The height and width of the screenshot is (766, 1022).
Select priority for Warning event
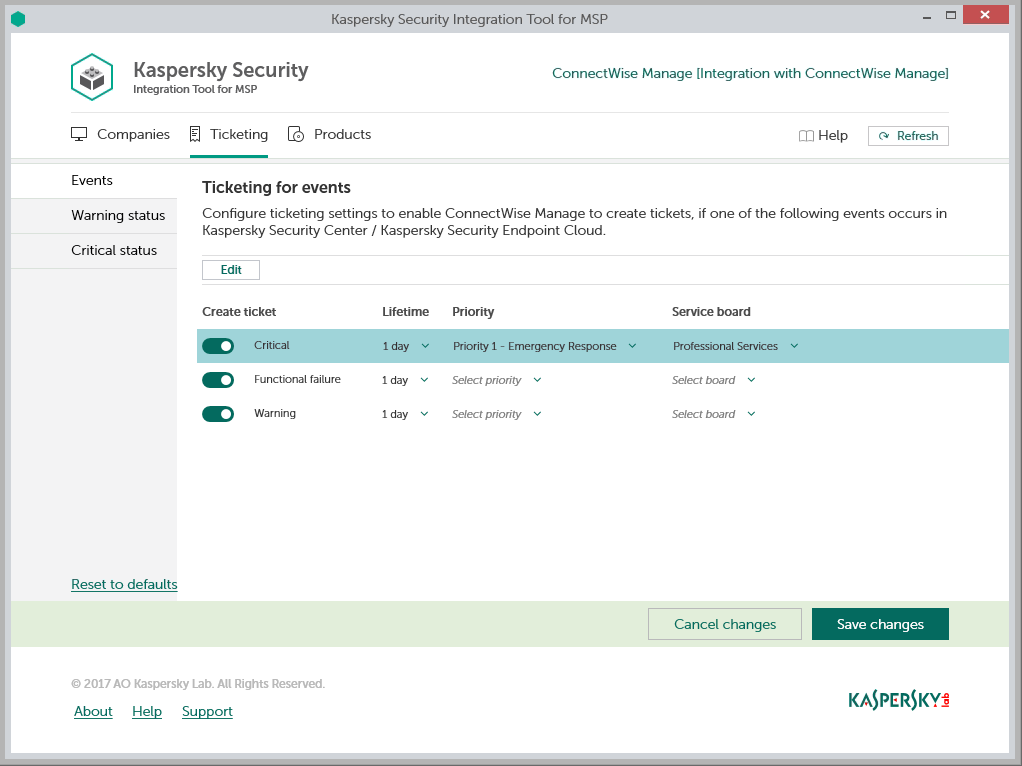coord(496,414)
